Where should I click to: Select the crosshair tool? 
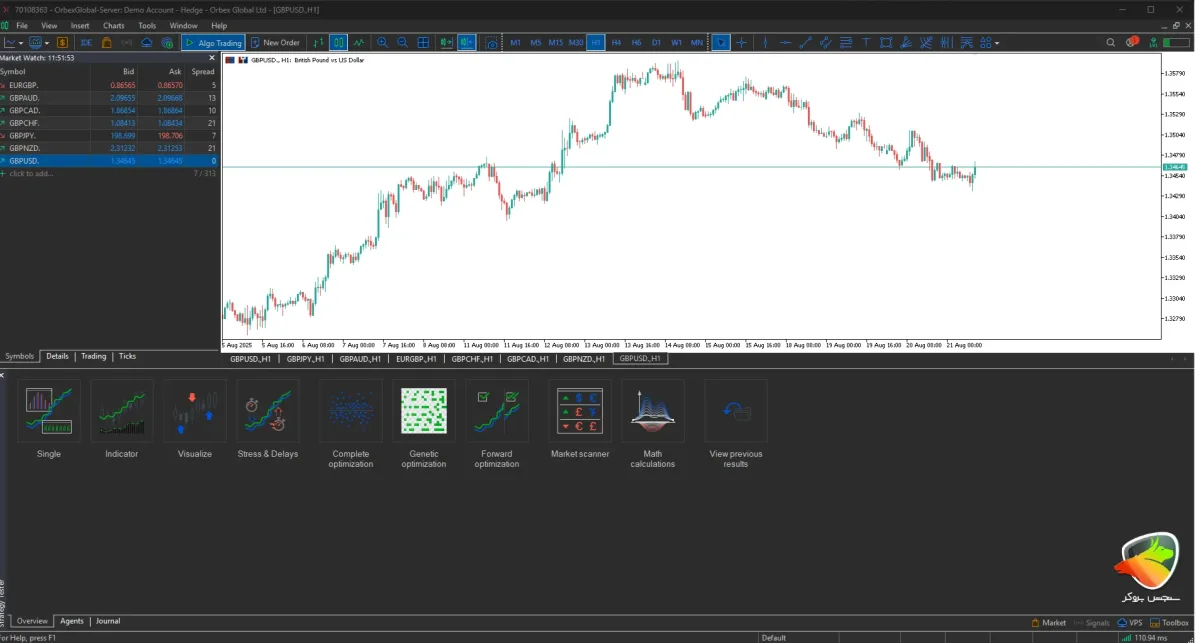(x=741, y=43)
